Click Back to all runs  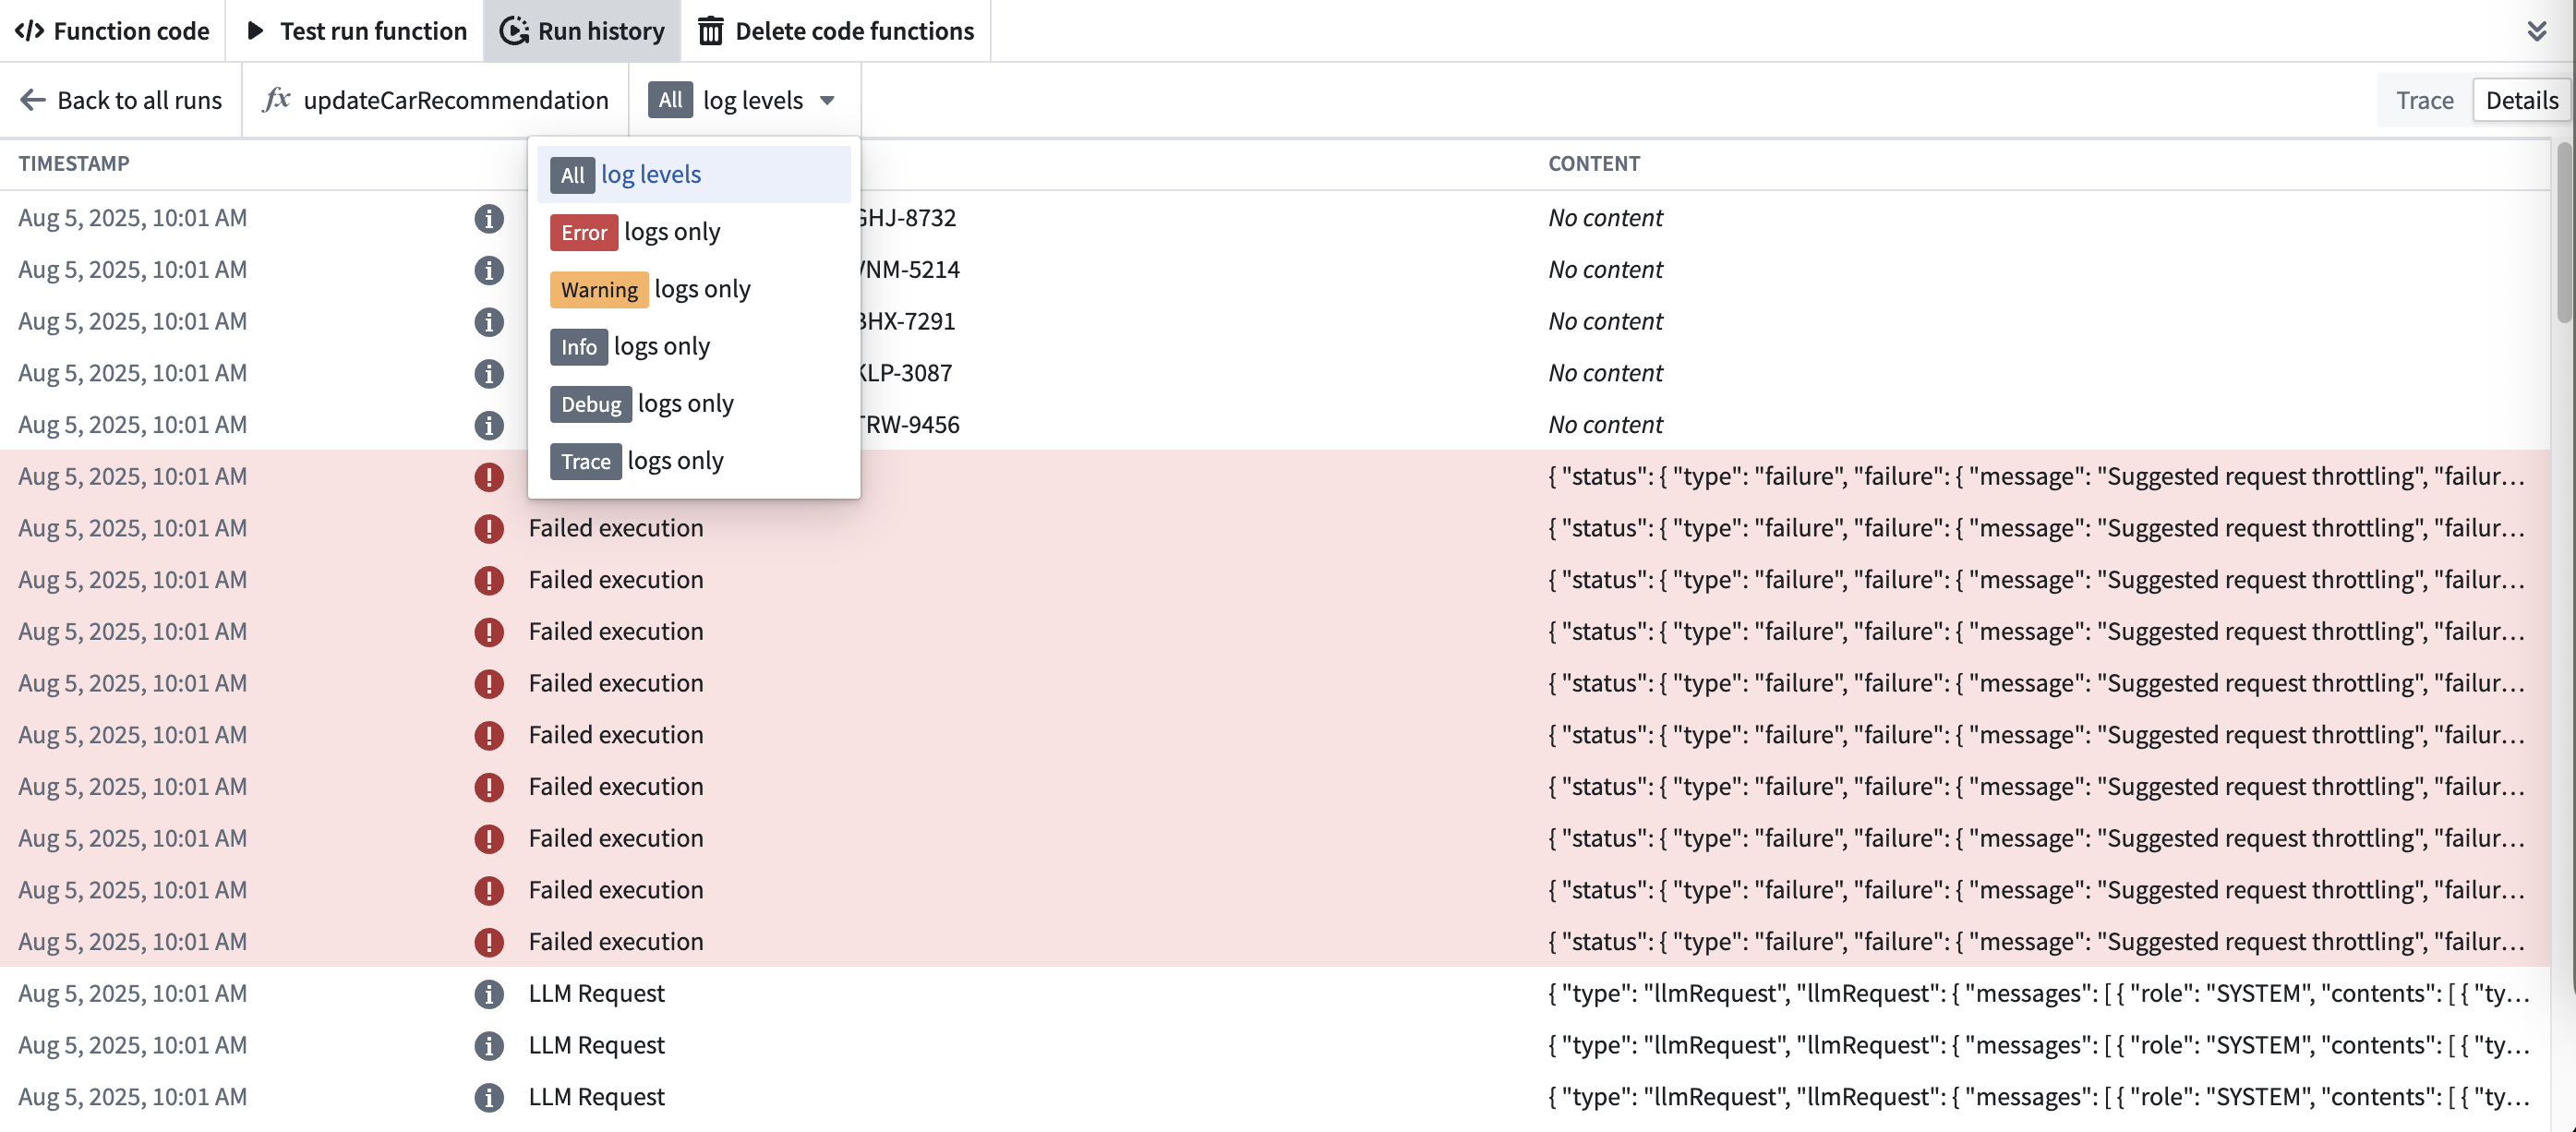click(140, 100)
